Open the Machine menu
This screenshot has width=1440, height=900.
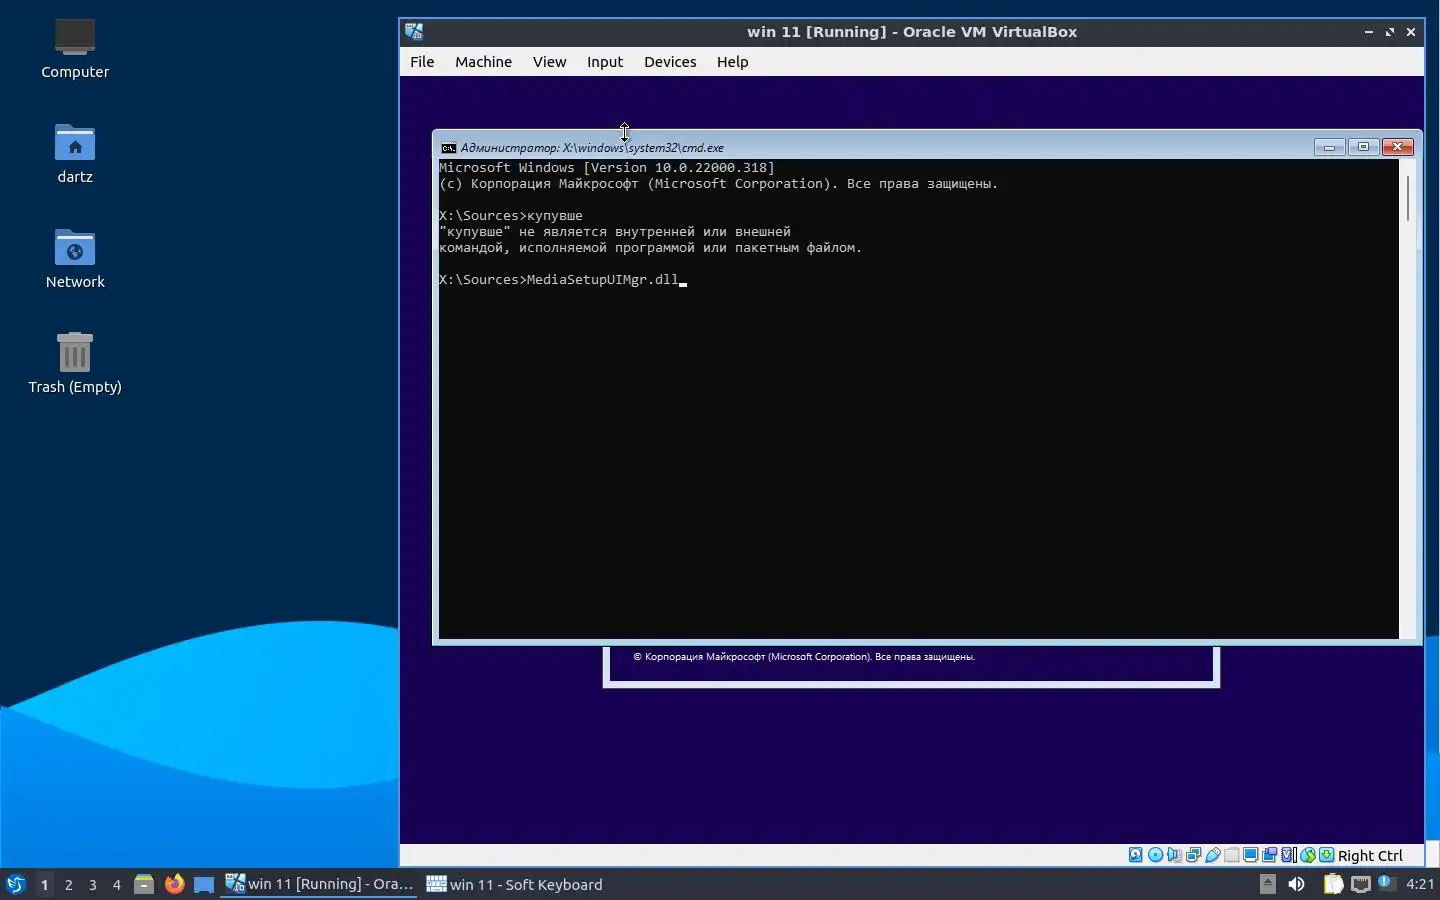[483, 62]
